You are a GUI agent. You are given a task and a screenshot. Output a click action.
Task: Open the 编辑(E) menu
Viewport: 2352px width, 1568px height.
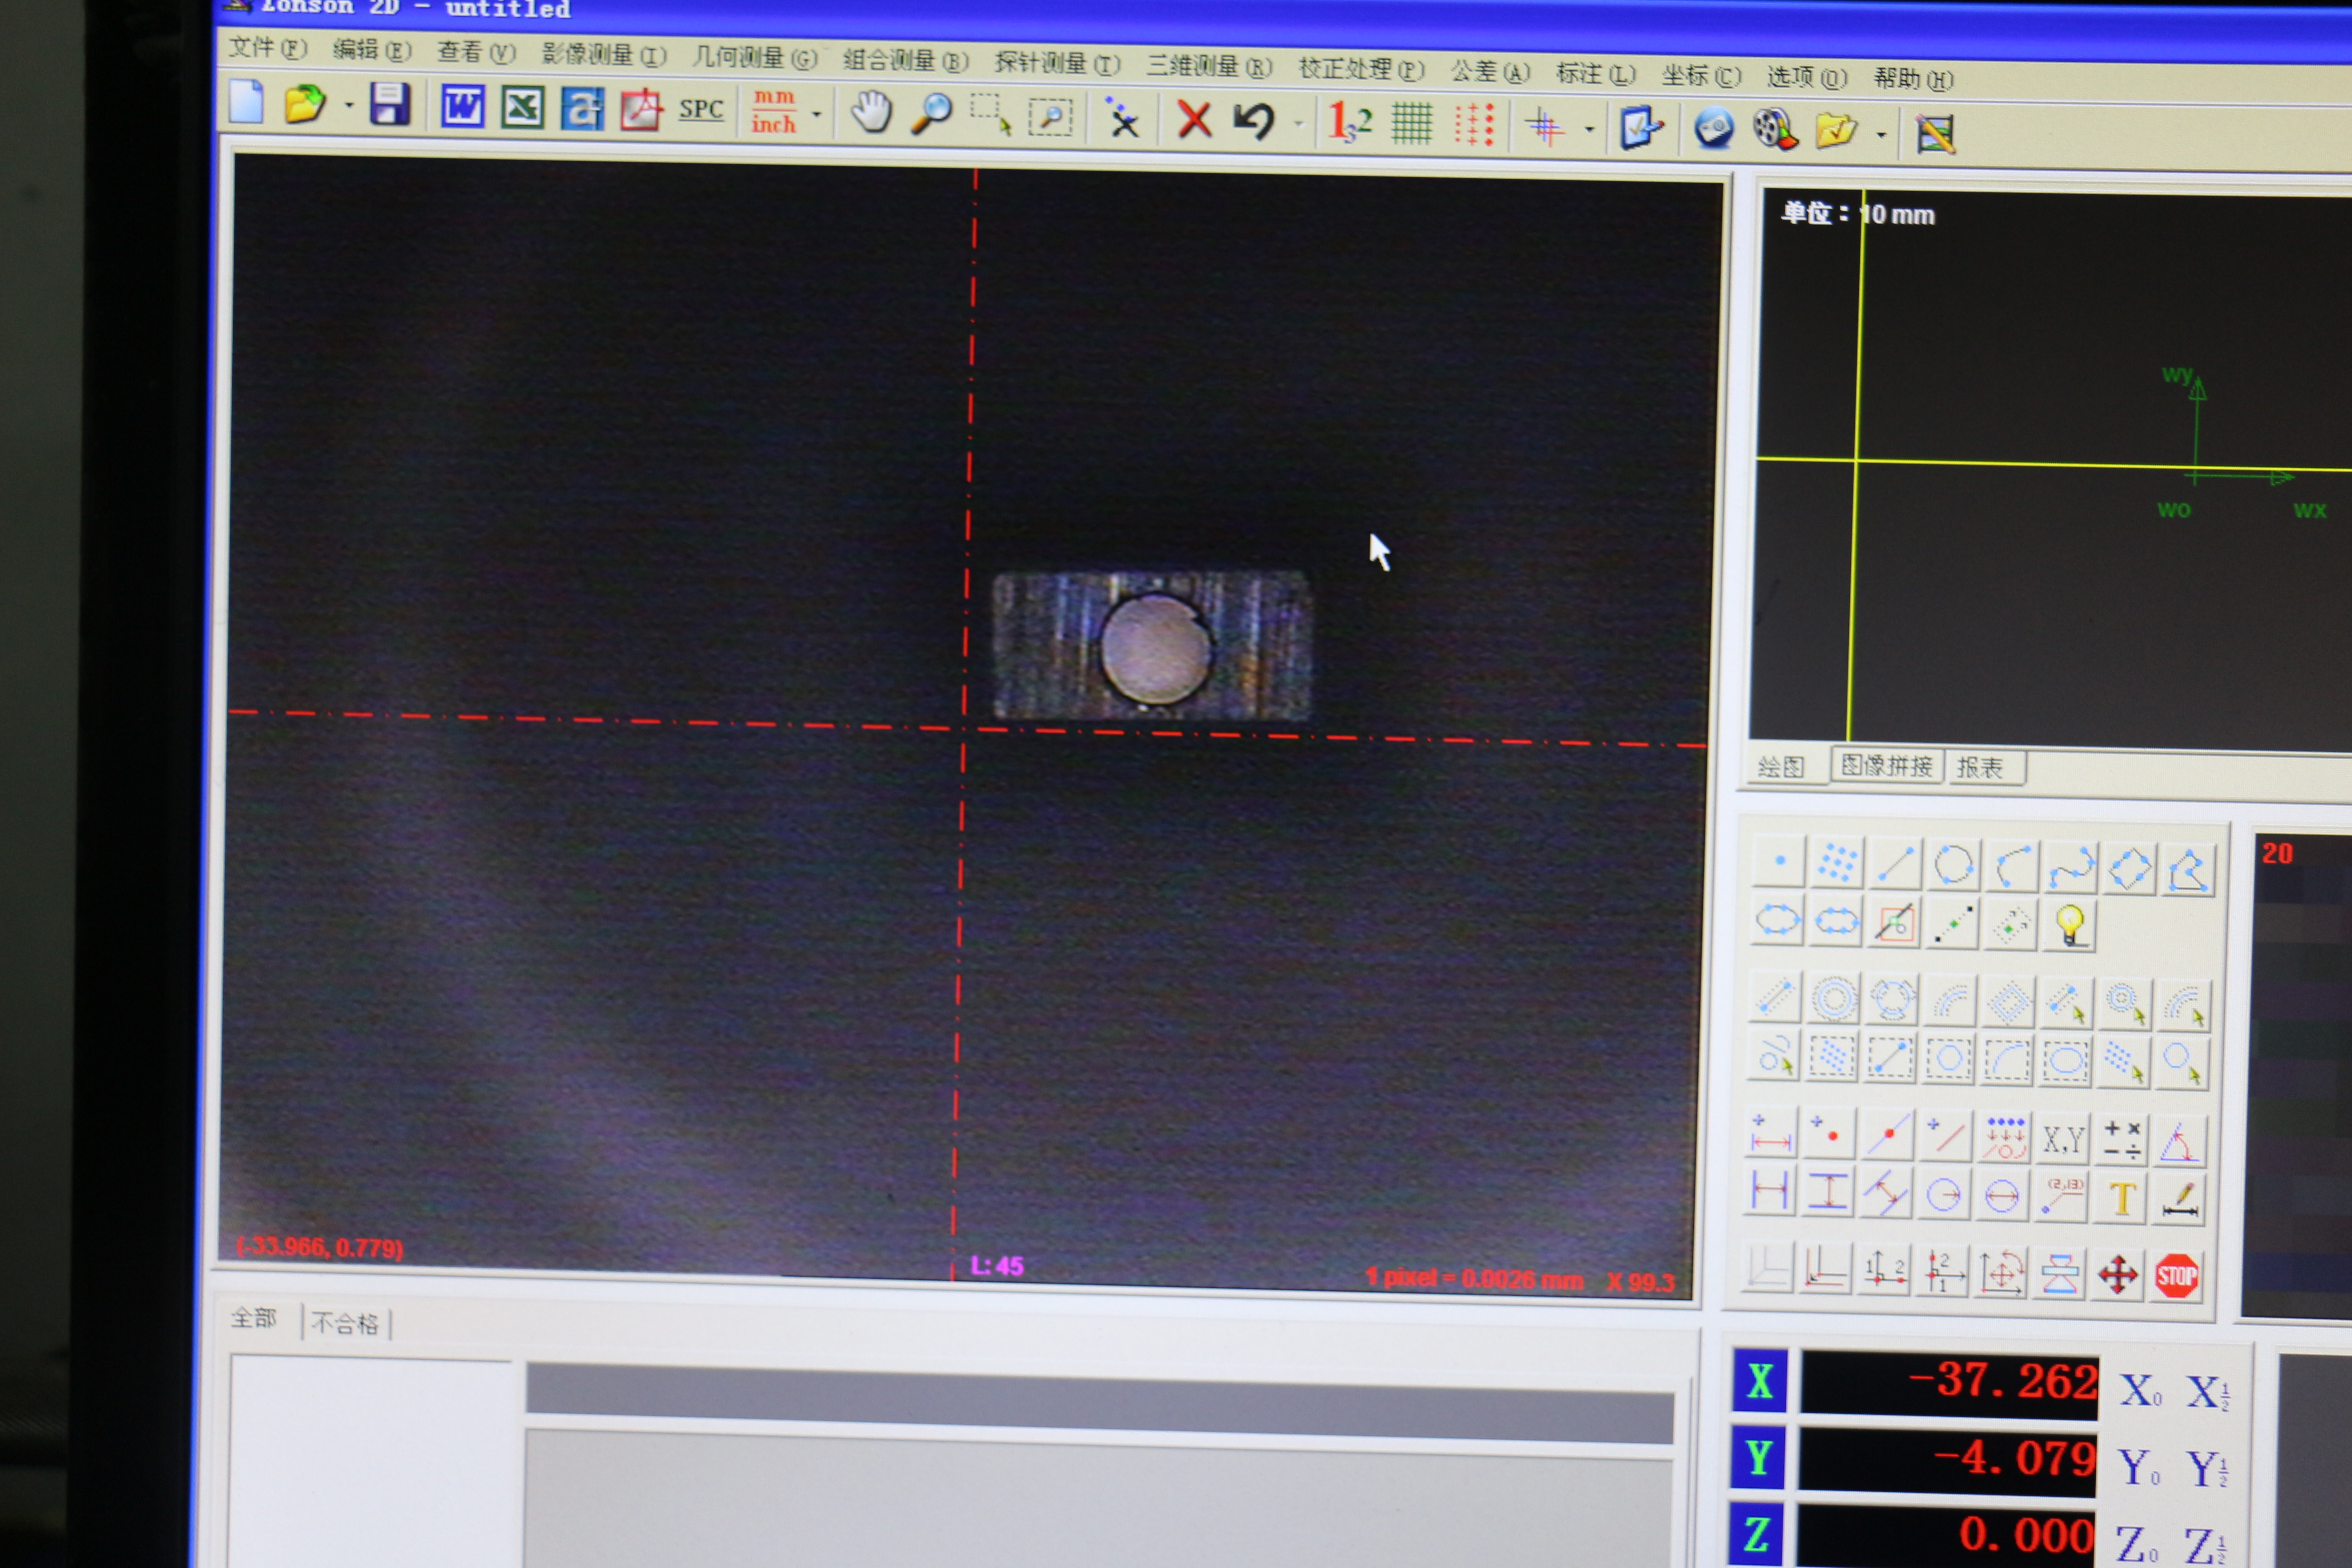click(372, 49)
